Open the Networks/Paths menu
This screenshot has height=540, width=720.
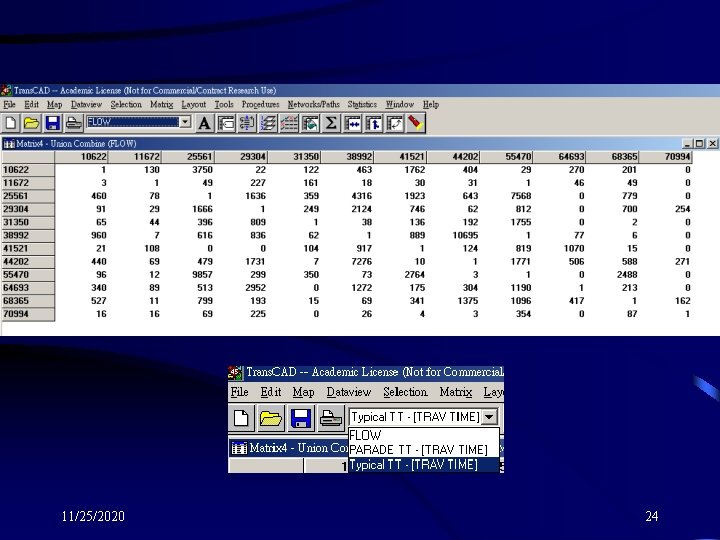click(x=314, y=105)
